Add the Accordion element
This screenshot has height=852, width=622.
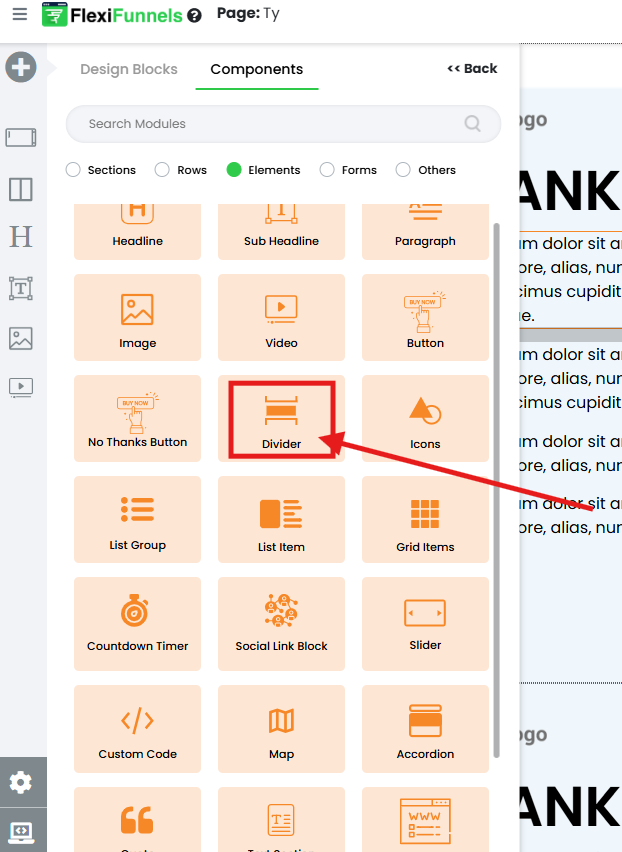425,729
